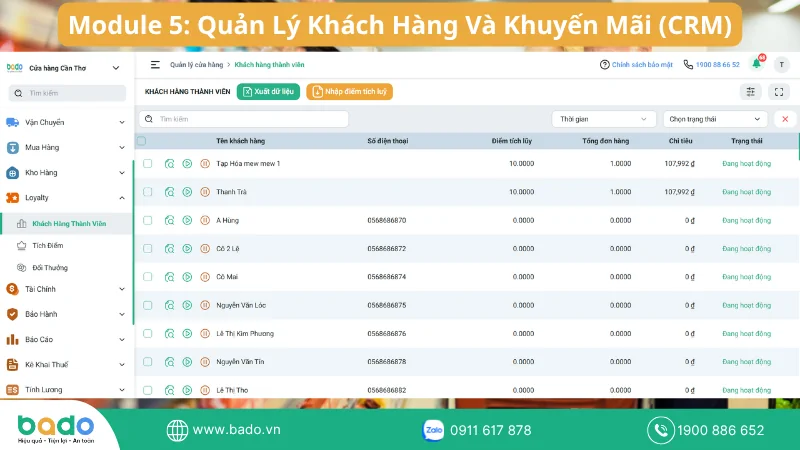Click the Tài Chính coin icon
Image resolution: width=800 pixels, height=450 pixels.
coord(12,289)
